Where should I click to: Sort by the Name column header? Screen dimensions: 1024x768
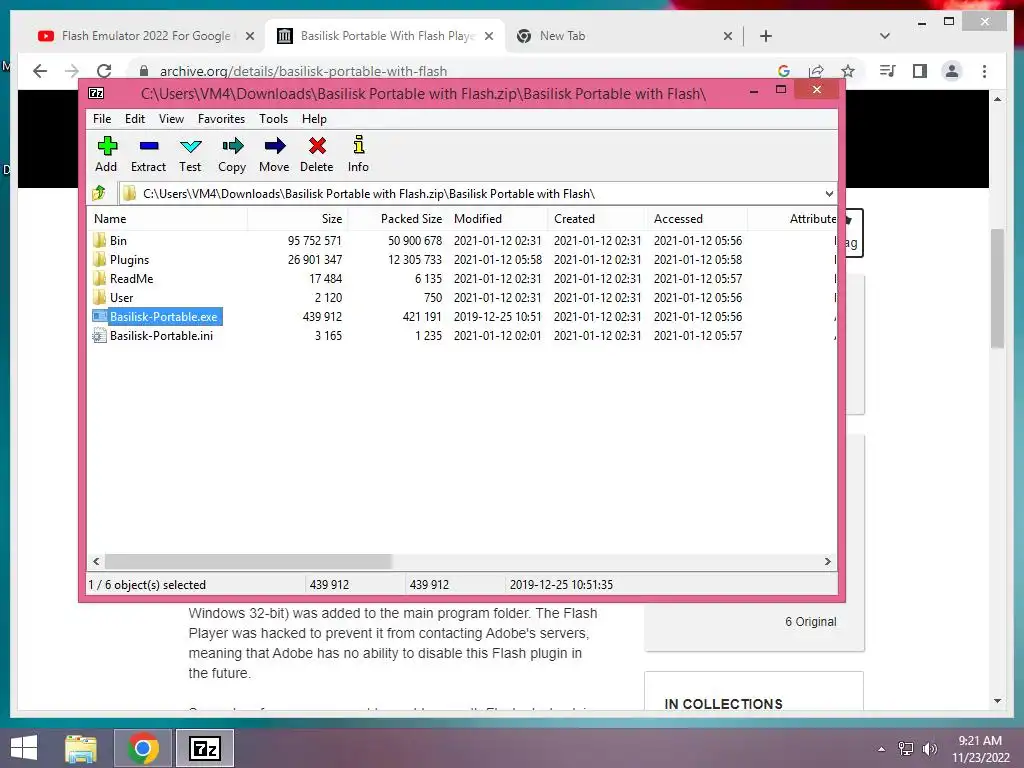click(167, 219)
